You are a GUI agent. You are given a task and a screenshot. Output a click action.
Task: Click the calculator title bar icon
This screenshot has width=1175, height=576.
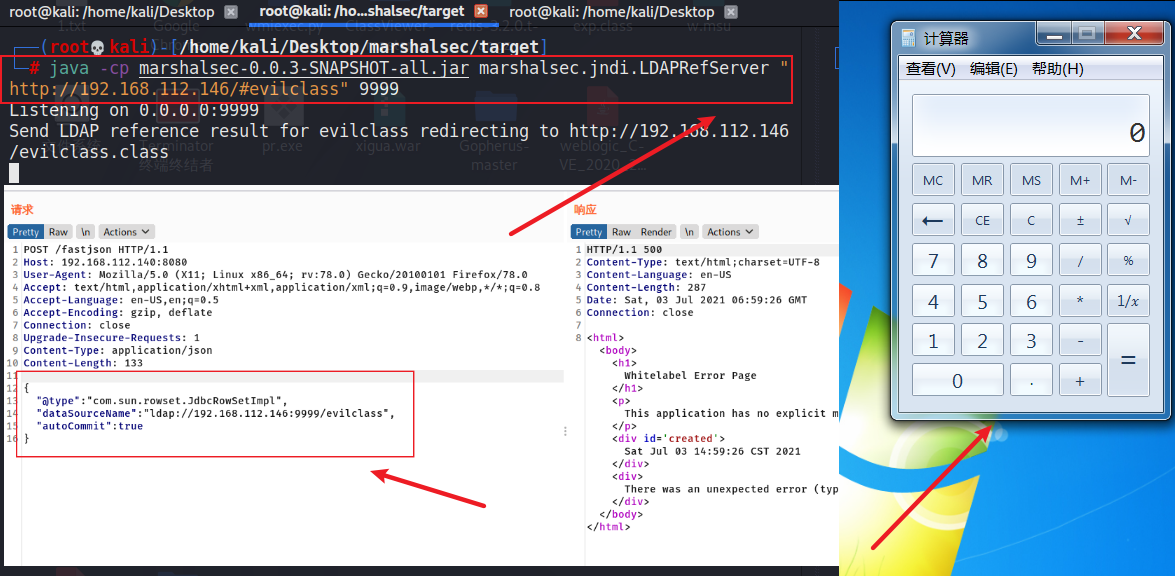coord(908,37)
